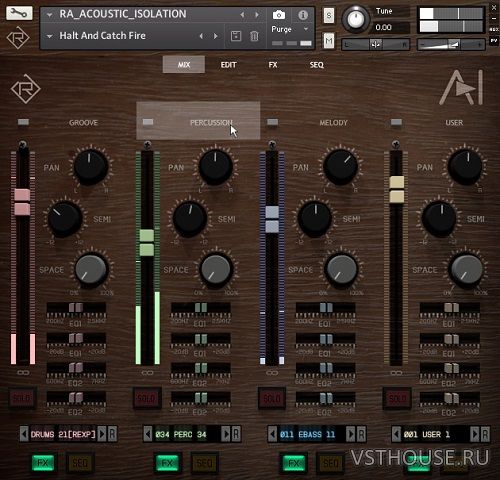
Task: Click the Melody SEMI knob
Action: [315, 219]
